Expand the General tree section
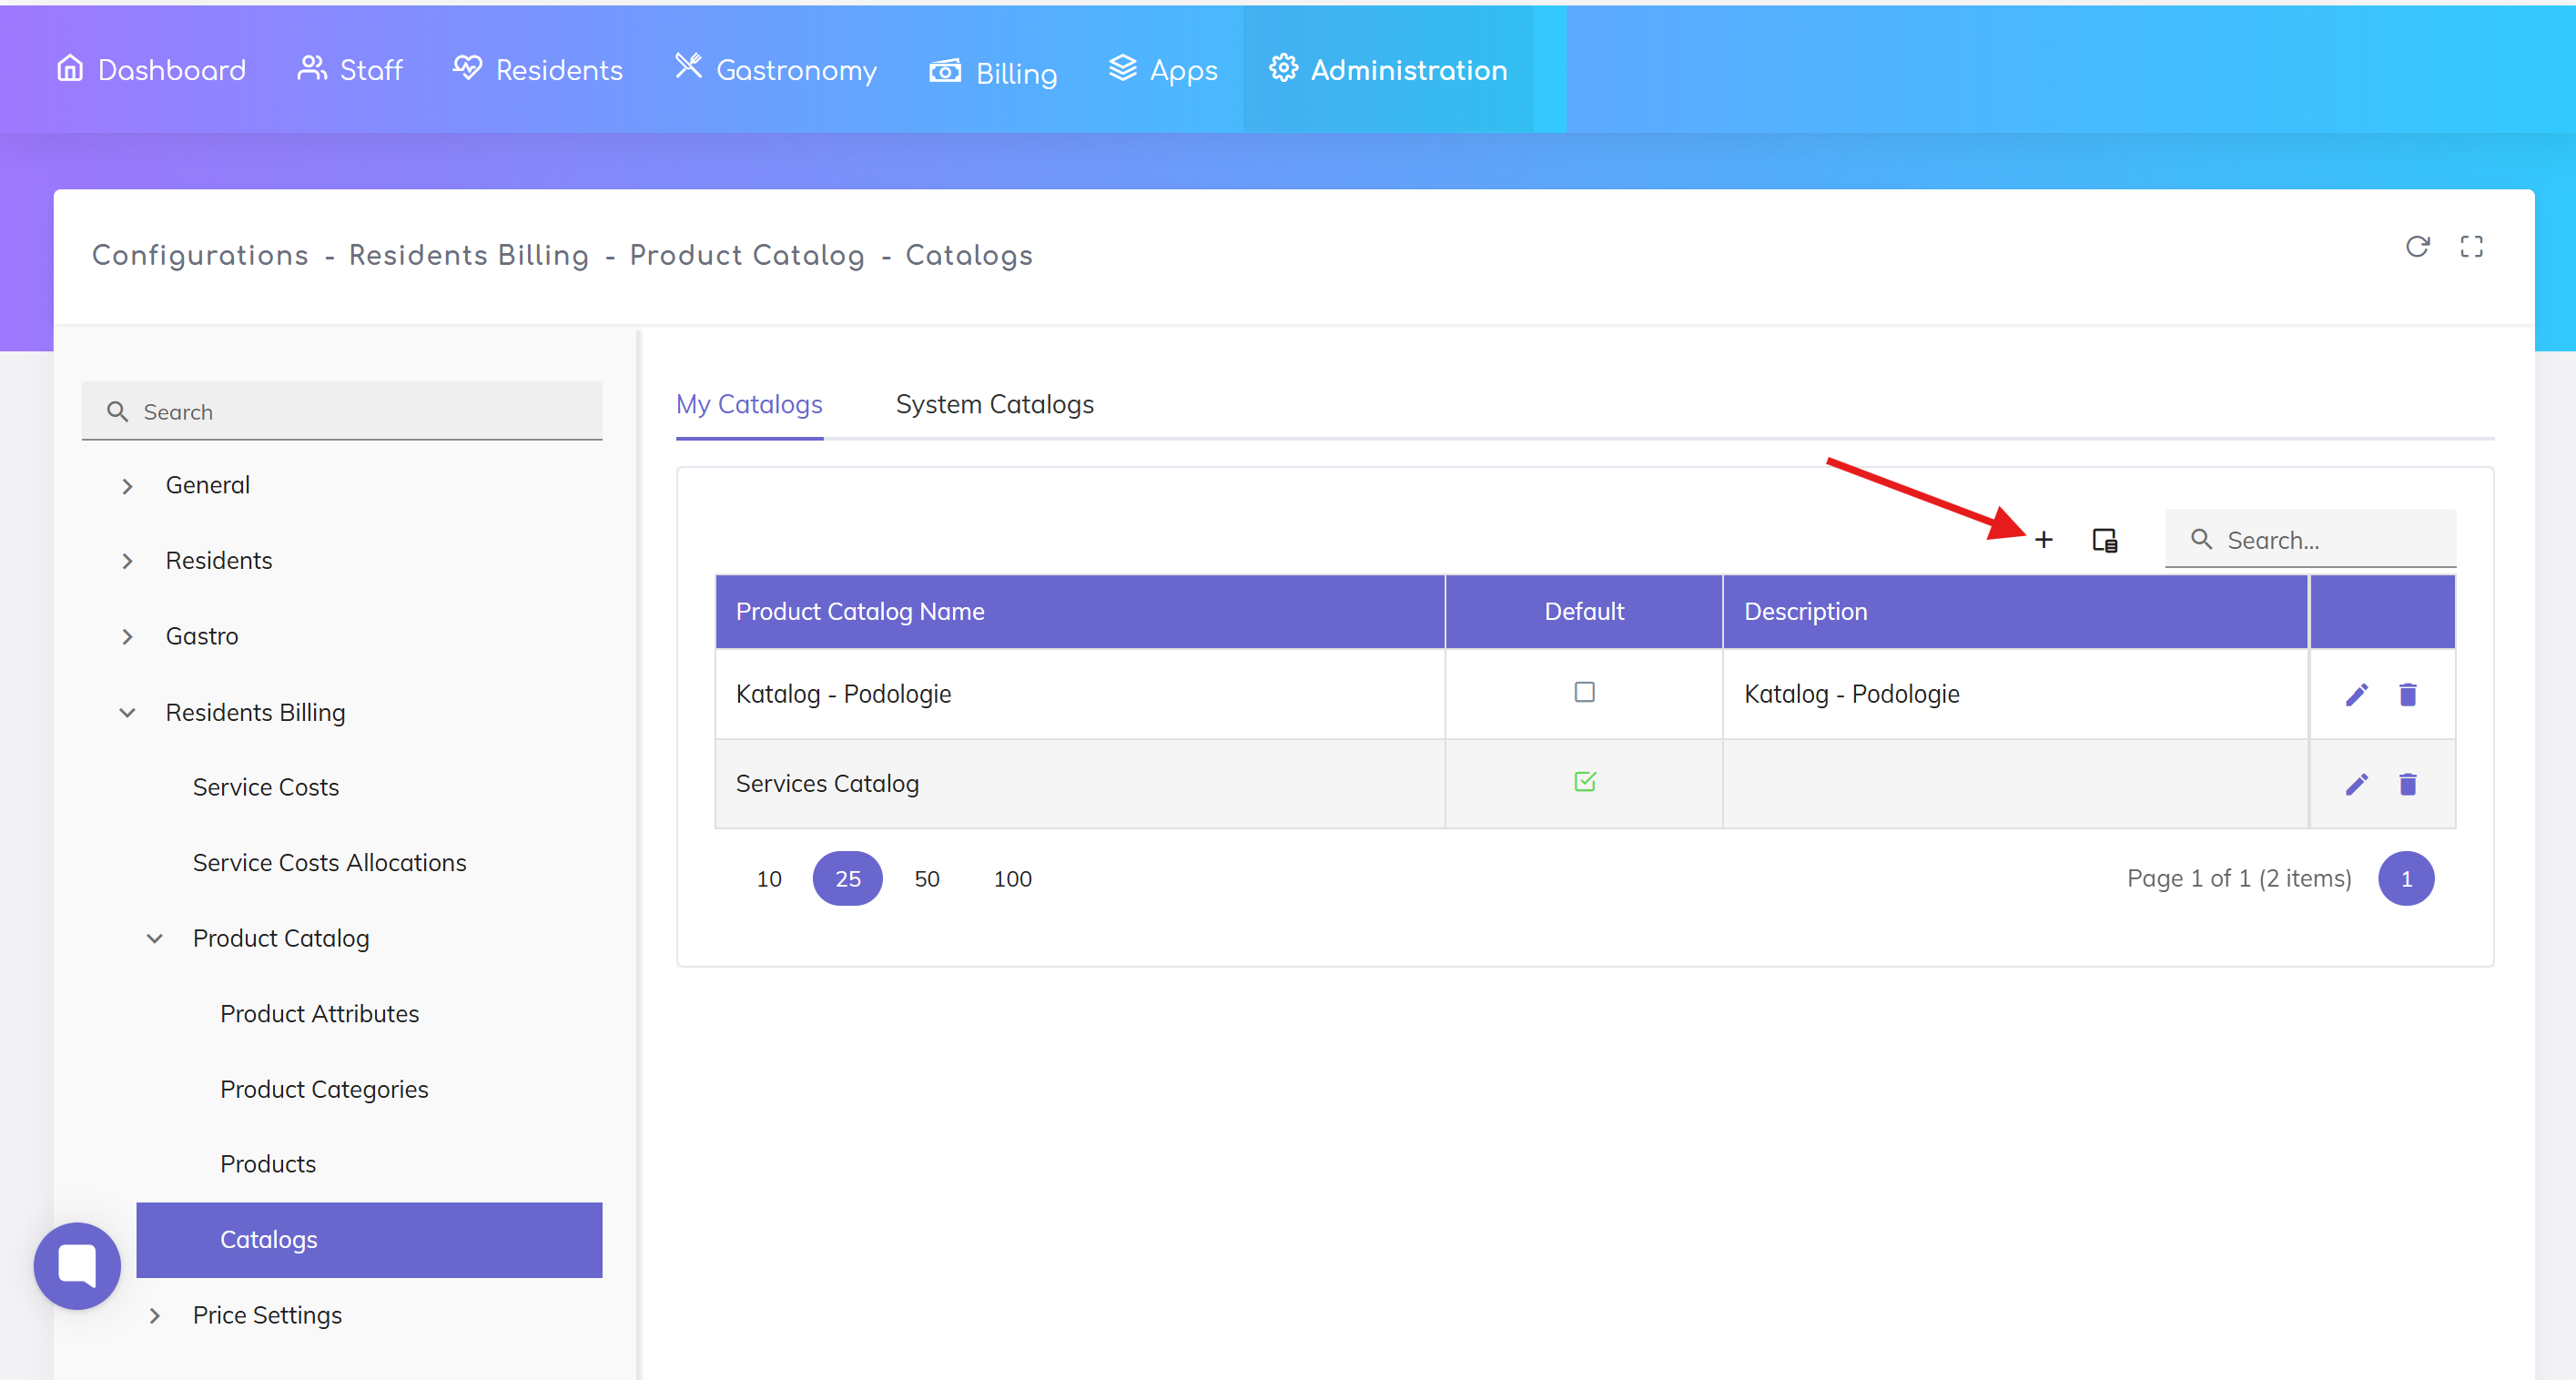Viewport: 2576px width, 1380px height. (127, 486)
